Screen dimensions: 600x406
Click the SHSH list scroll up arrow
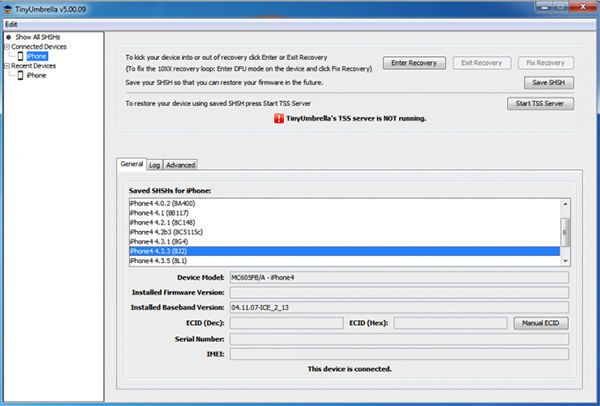(565, 204)
